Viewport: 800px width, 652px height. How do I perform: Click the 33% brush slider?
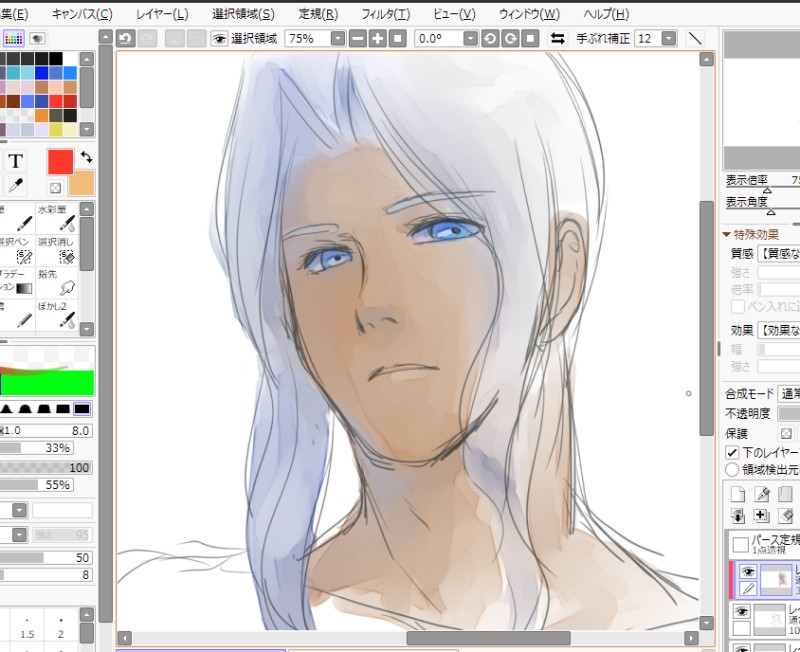click(x=36, y=448)
